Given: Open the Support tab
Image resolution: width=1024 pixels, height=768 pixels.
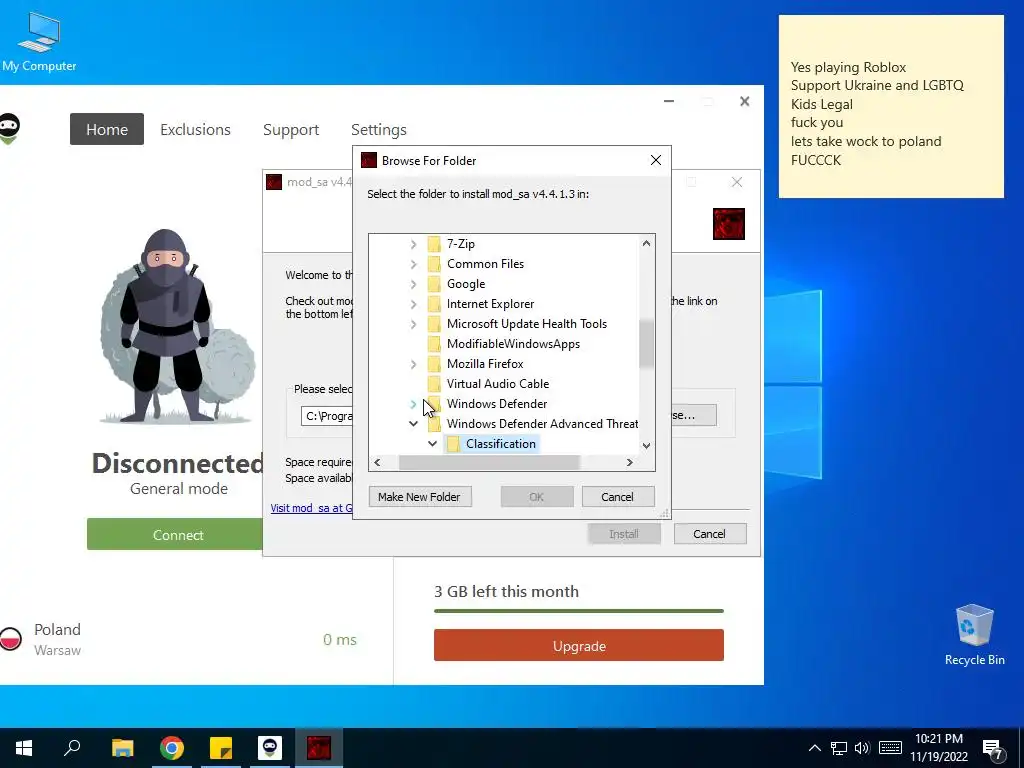Looking at the screenshot, I should click(291, 129).
